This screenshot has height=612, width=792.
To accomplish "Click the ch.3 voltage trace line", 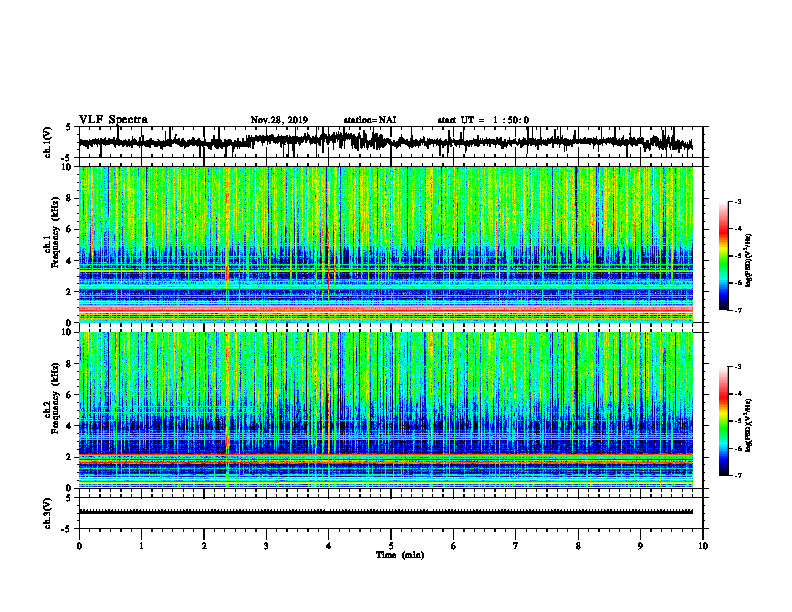I will (385, 511).
